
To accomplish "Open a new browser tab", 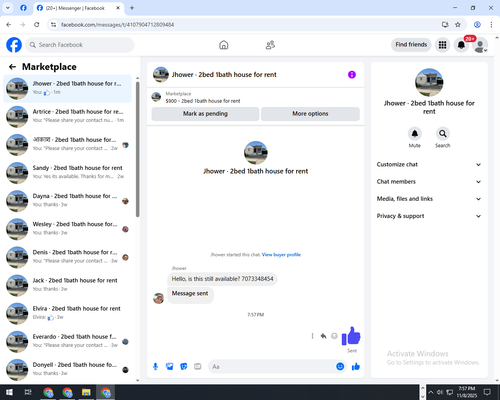I will pyautogui.click(x=132, y=8).
